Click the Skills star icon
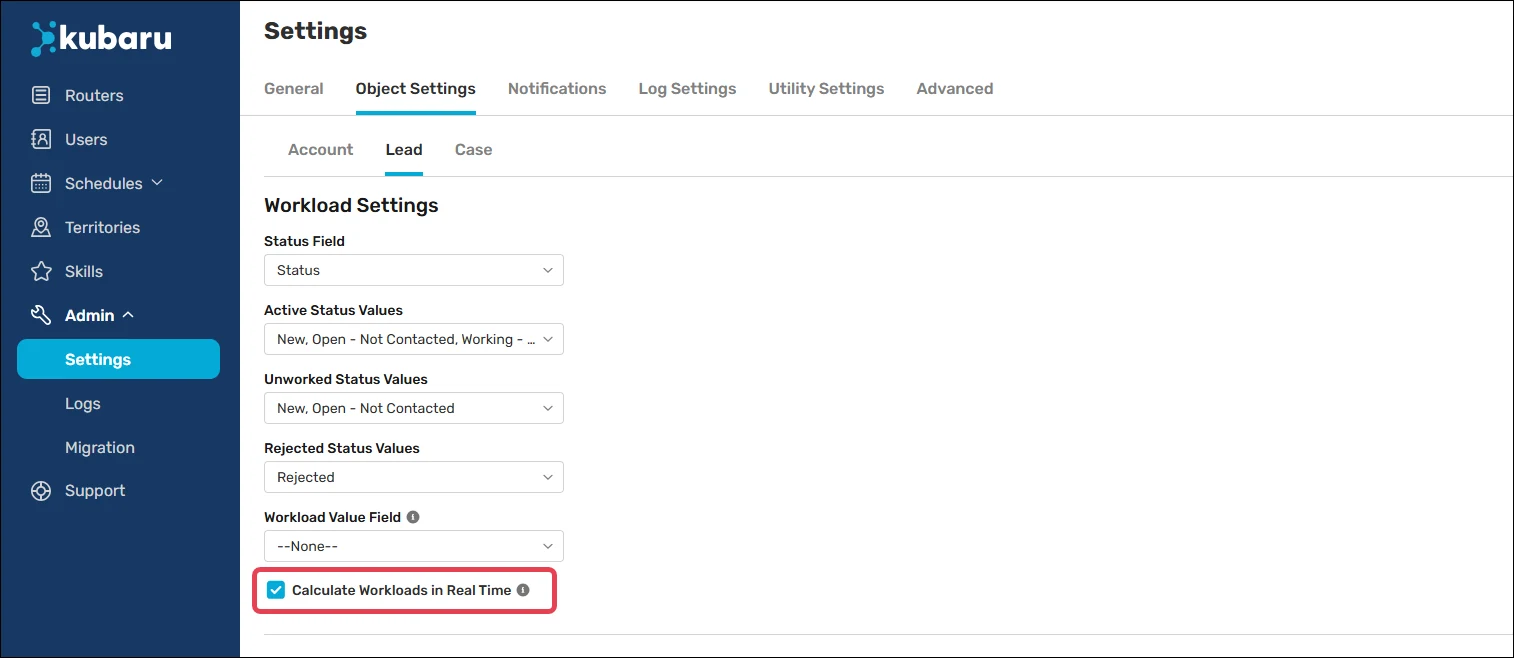 (x=41, y=272)
